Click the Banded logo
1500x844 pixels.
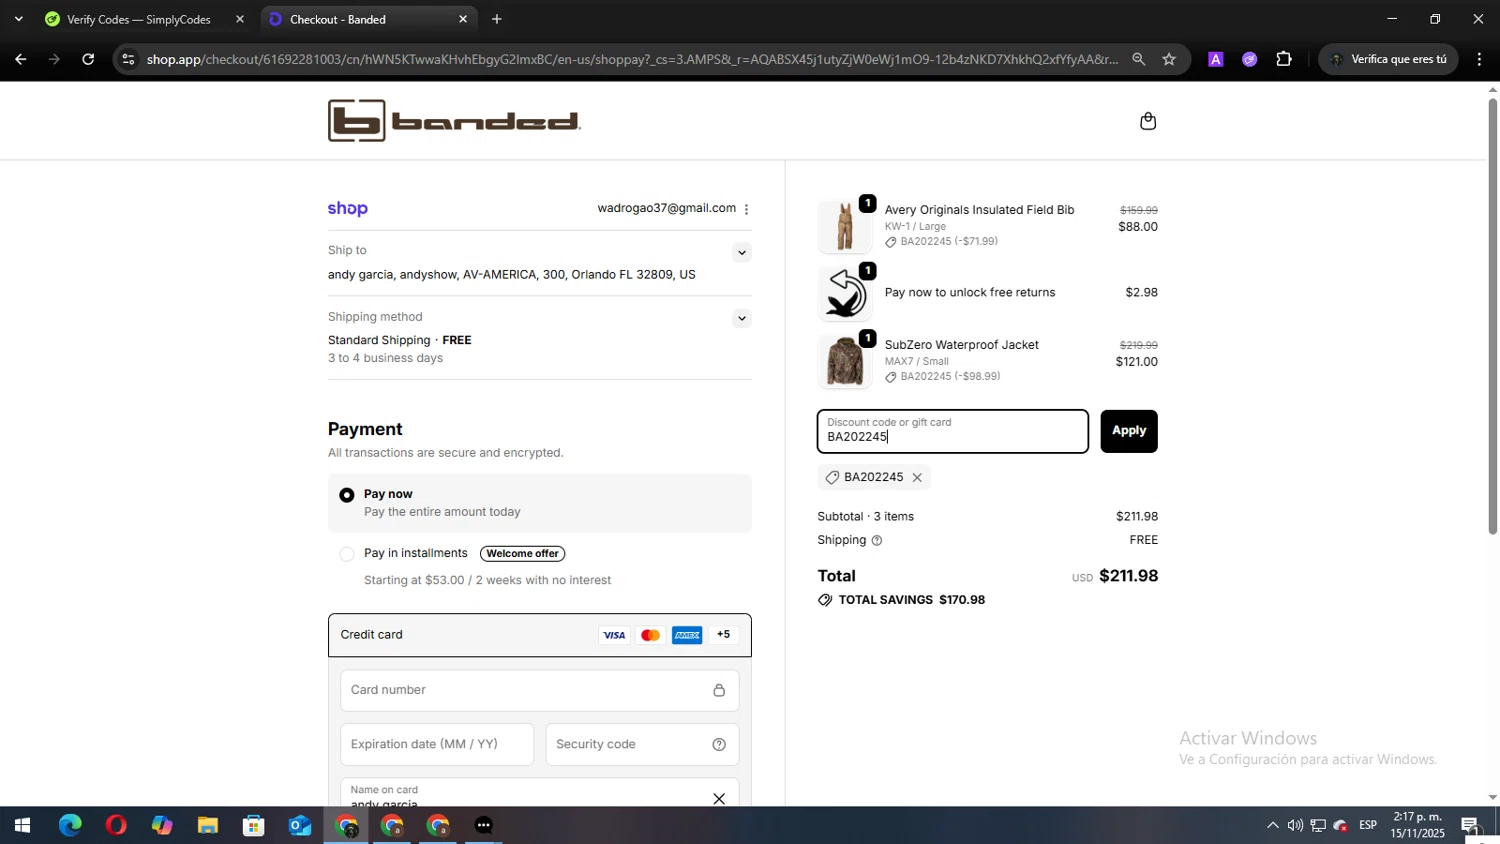click(x=454, y=121)
